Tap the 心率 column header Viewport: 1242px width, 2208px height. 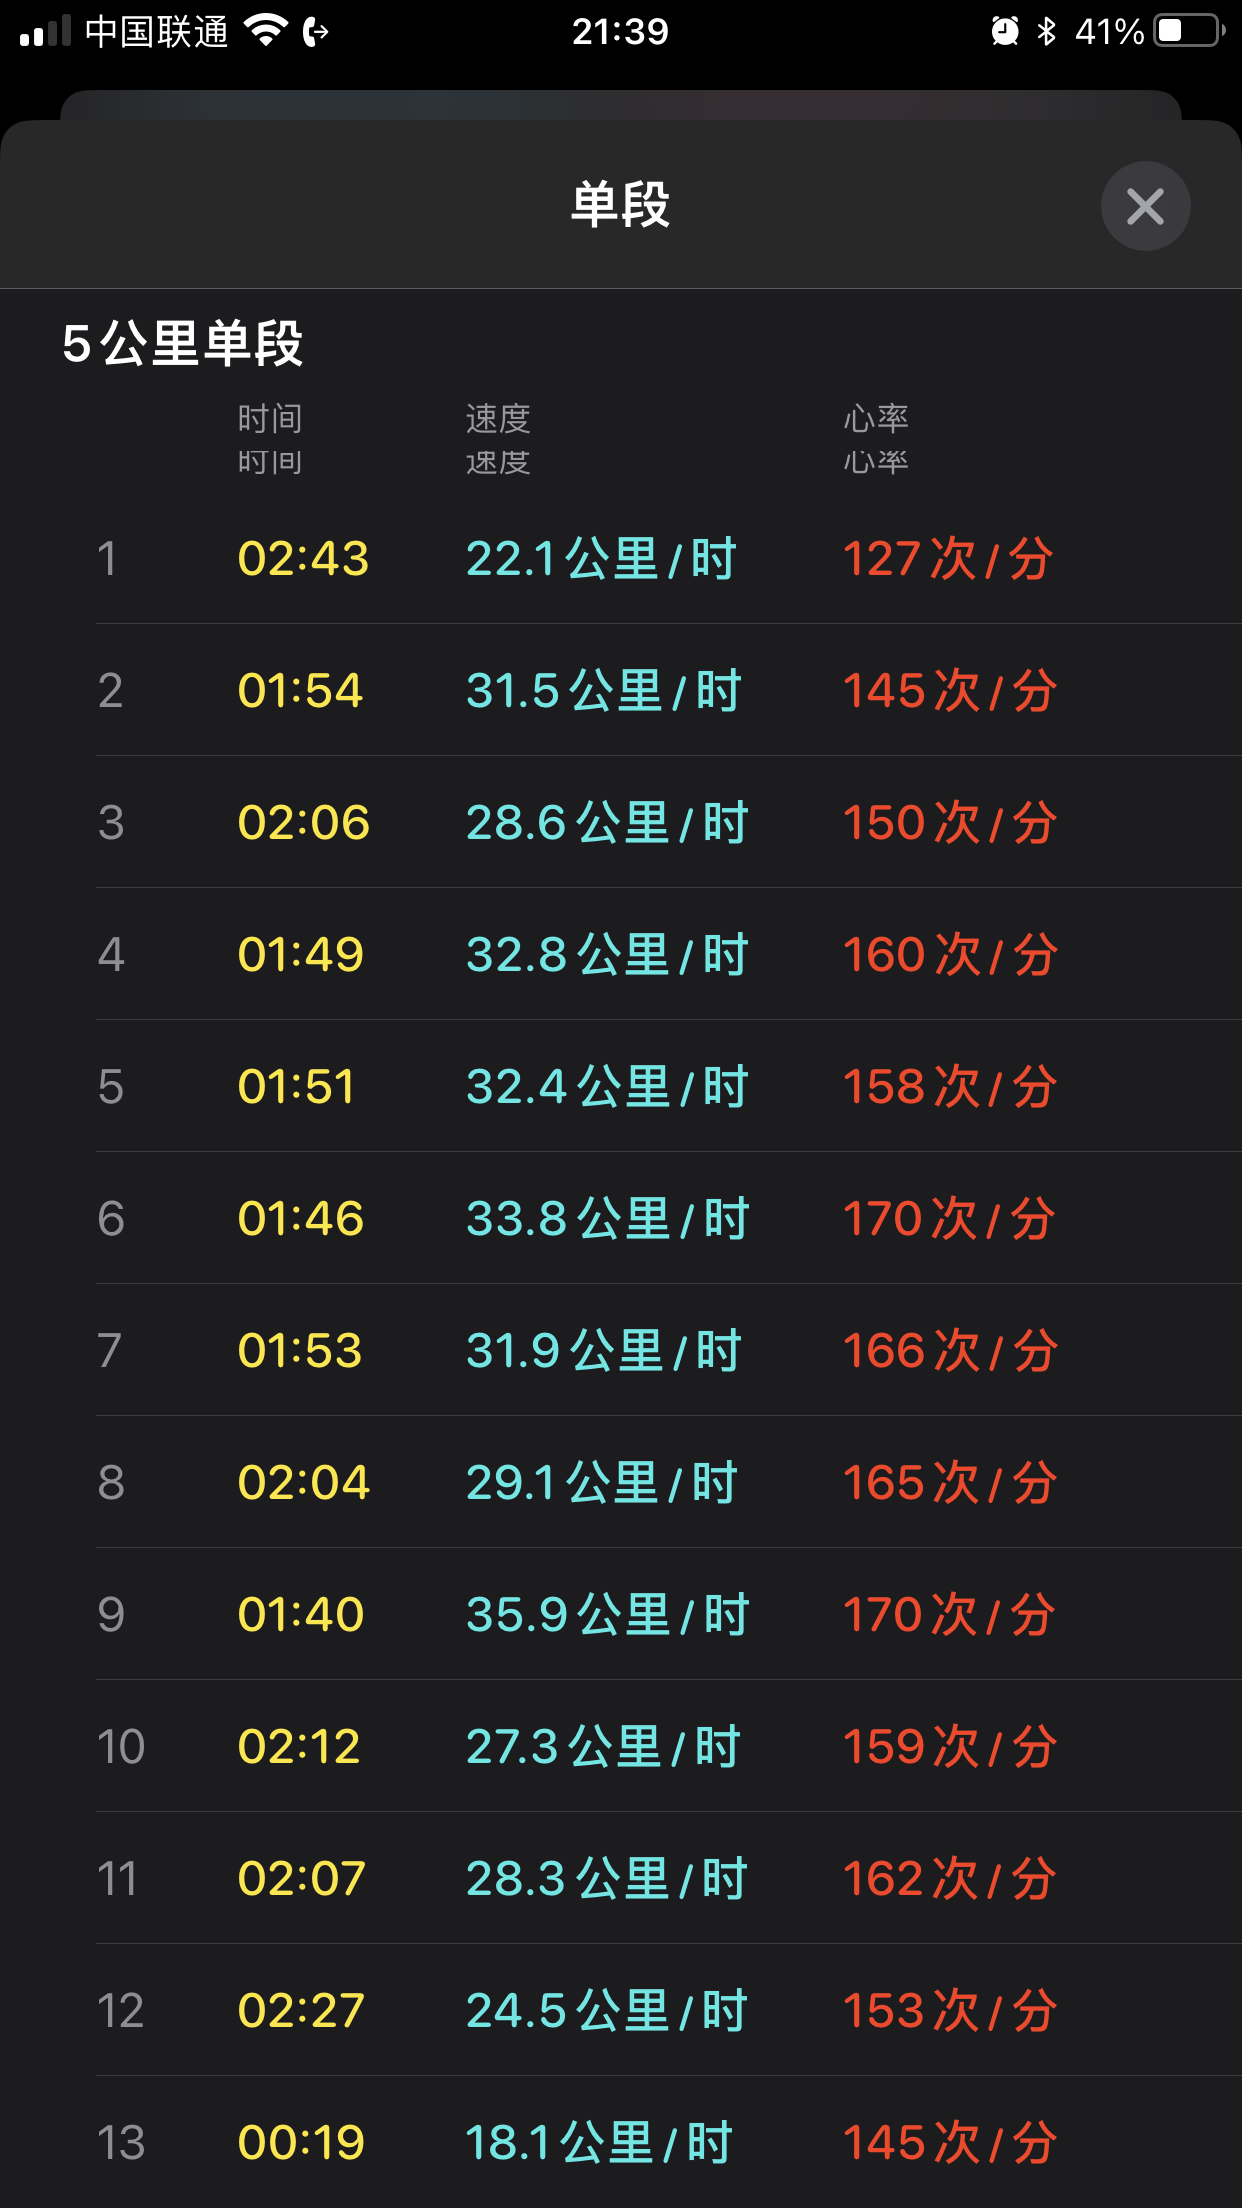[876, 418]
